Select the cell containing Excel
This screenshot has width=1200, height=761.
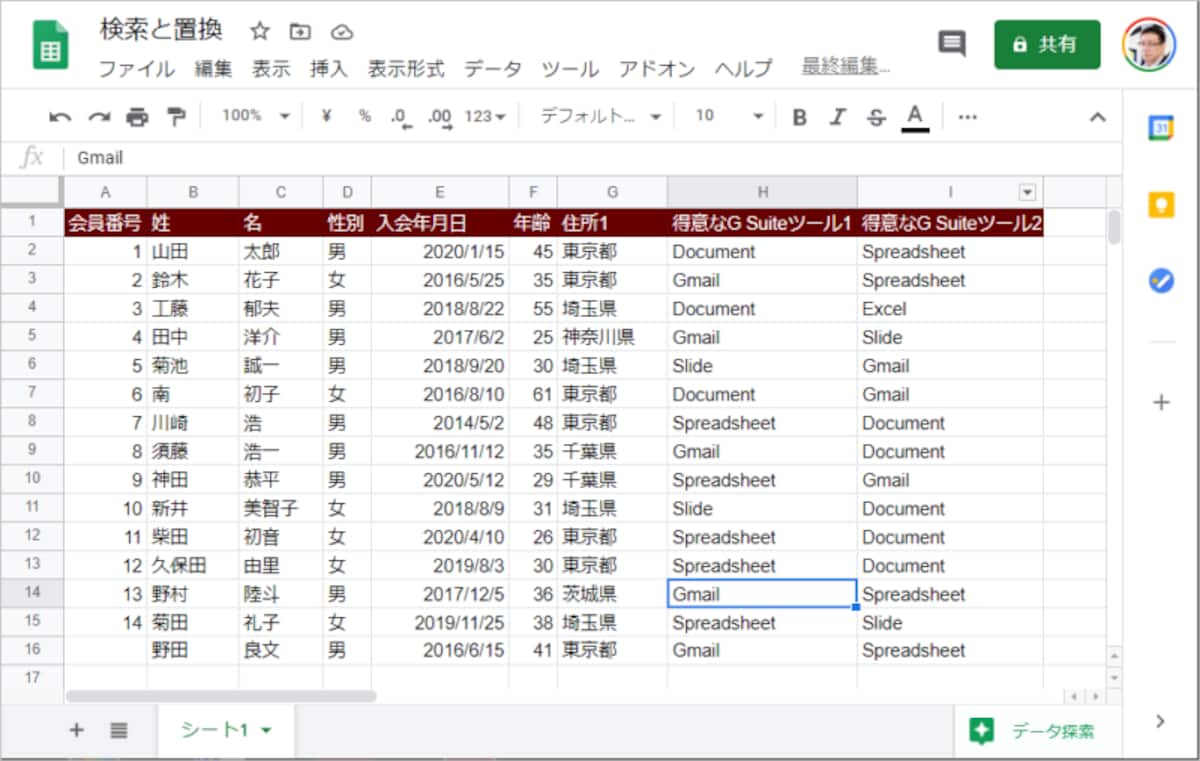click(x=949, y=309)
